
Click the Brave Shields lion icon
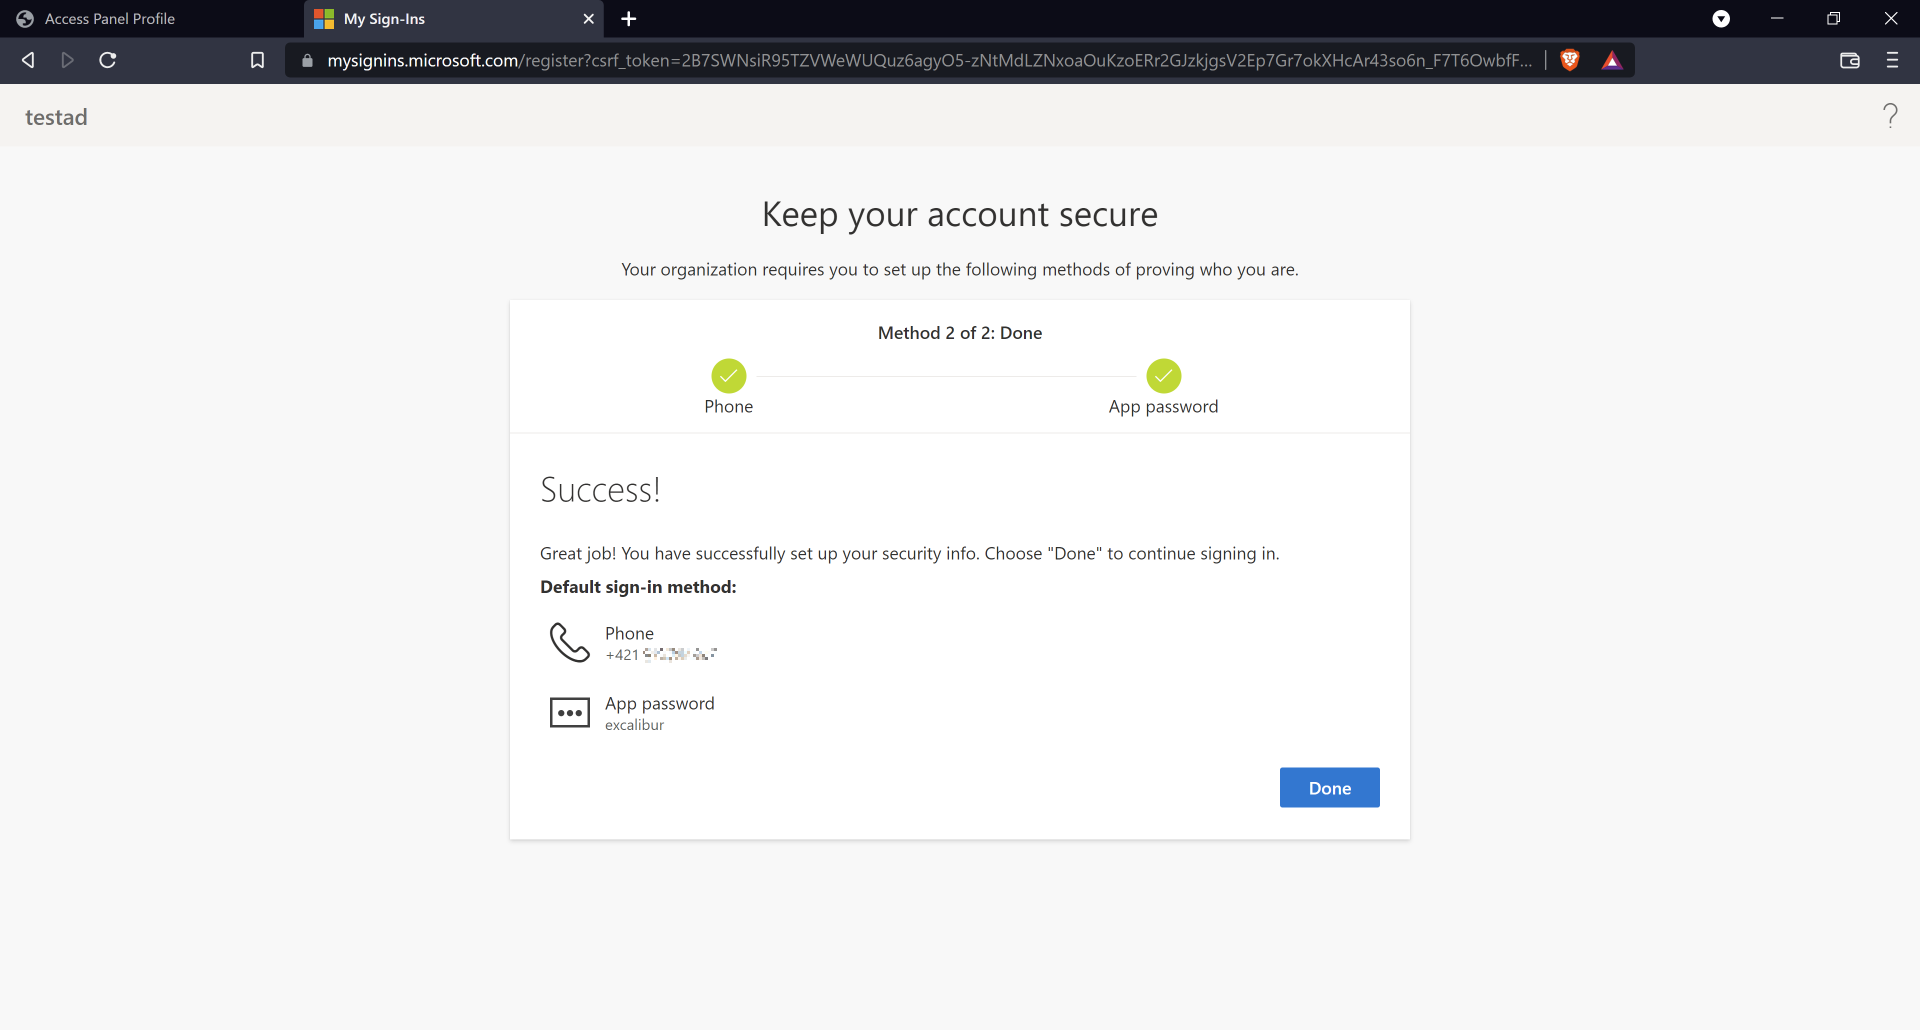1570,60
